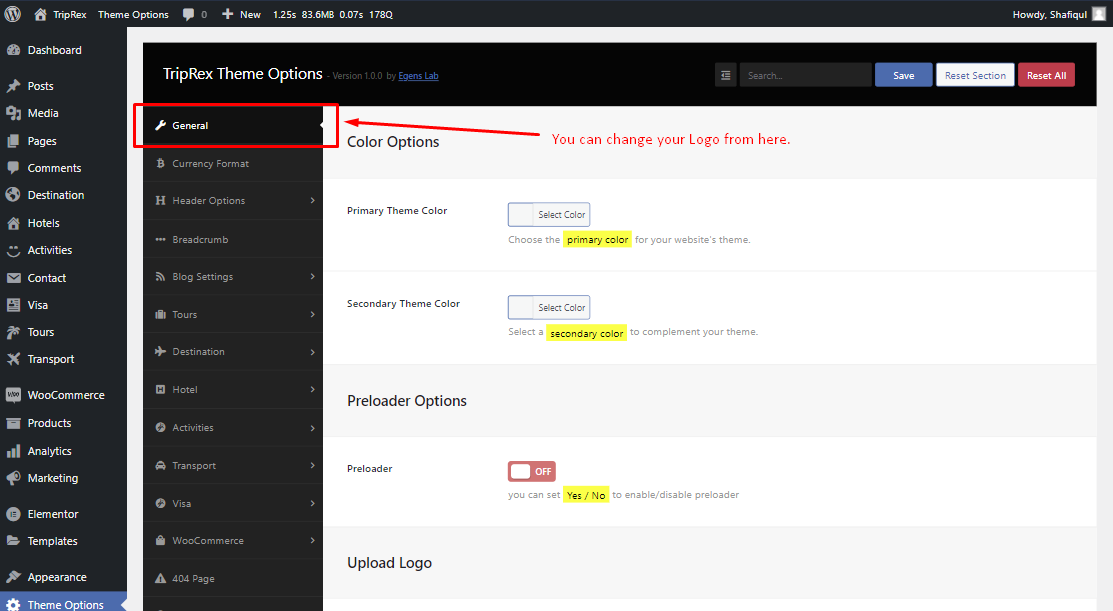The height and width of the screenshot is (611, 1113).
Task: Click the Reset Section button
Action: [975, 75]
